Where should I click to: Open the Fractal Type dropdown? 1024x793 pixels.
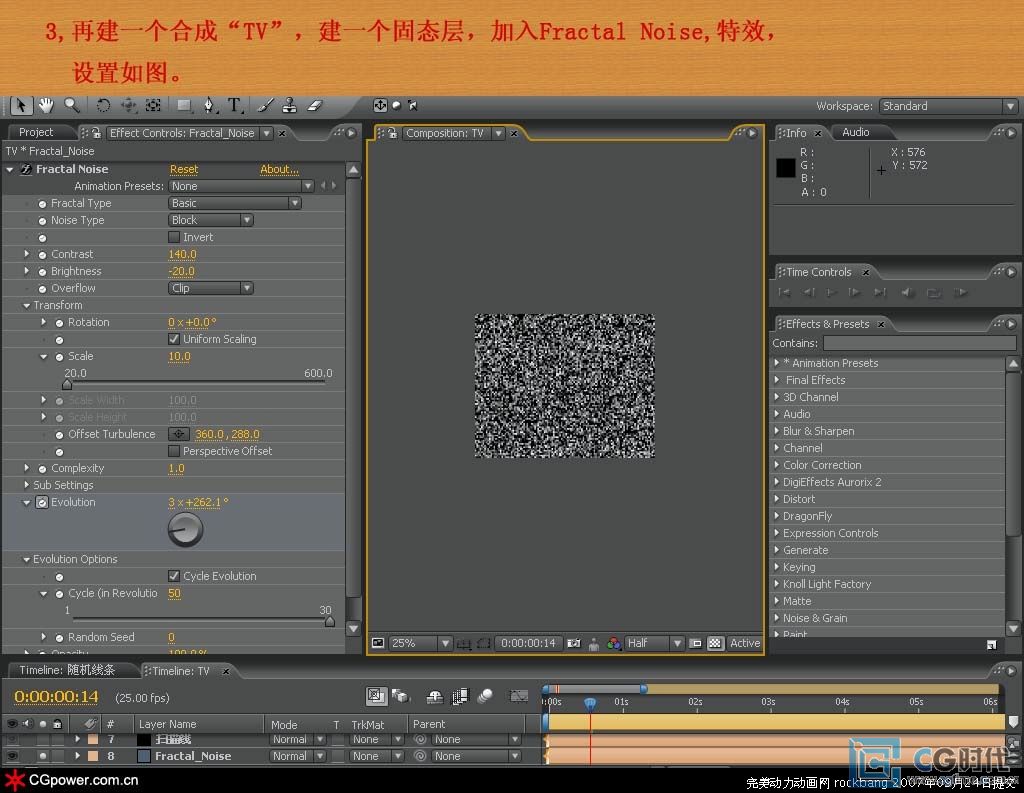coord(234,203)
